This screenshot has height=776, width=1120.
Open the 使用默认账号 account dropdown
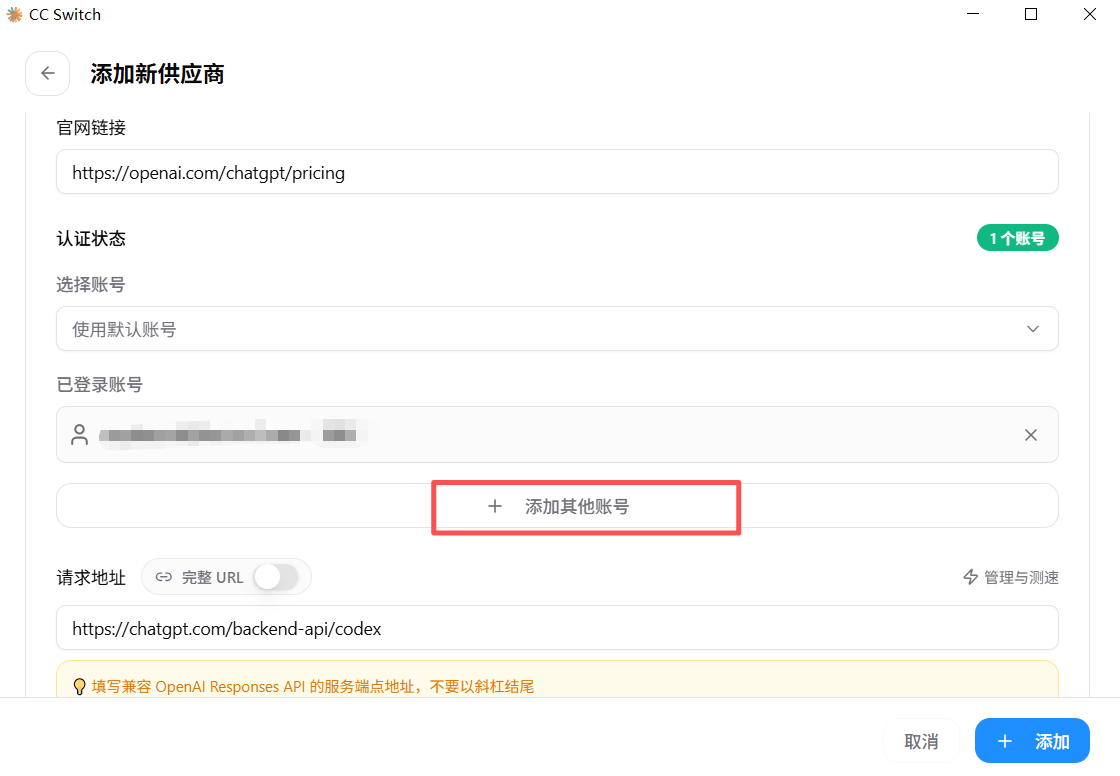pos(557,329)
